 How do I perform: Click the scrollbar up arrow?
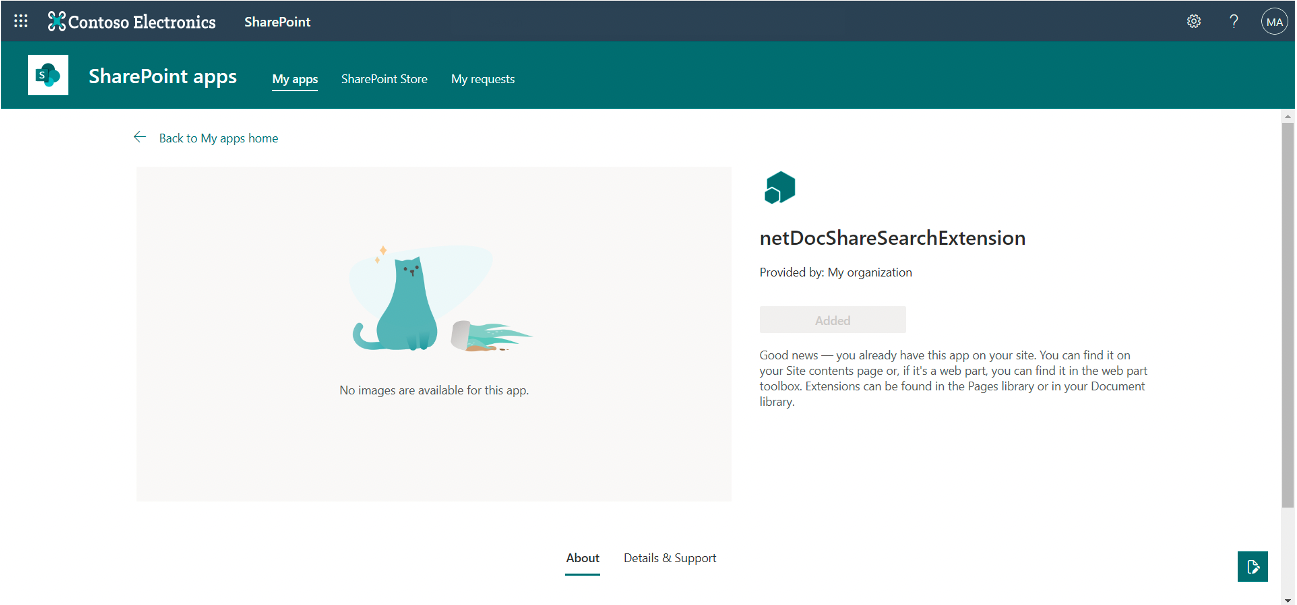(1288, 116)
